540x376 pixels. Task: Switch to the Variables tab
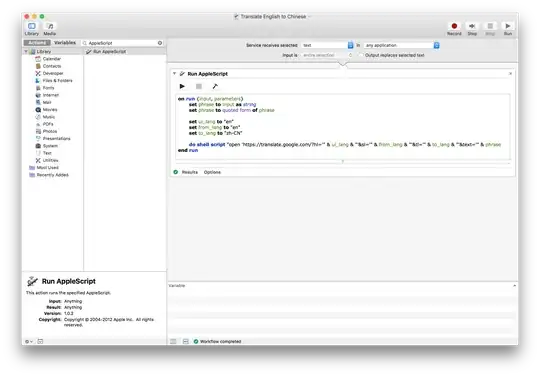65,43
